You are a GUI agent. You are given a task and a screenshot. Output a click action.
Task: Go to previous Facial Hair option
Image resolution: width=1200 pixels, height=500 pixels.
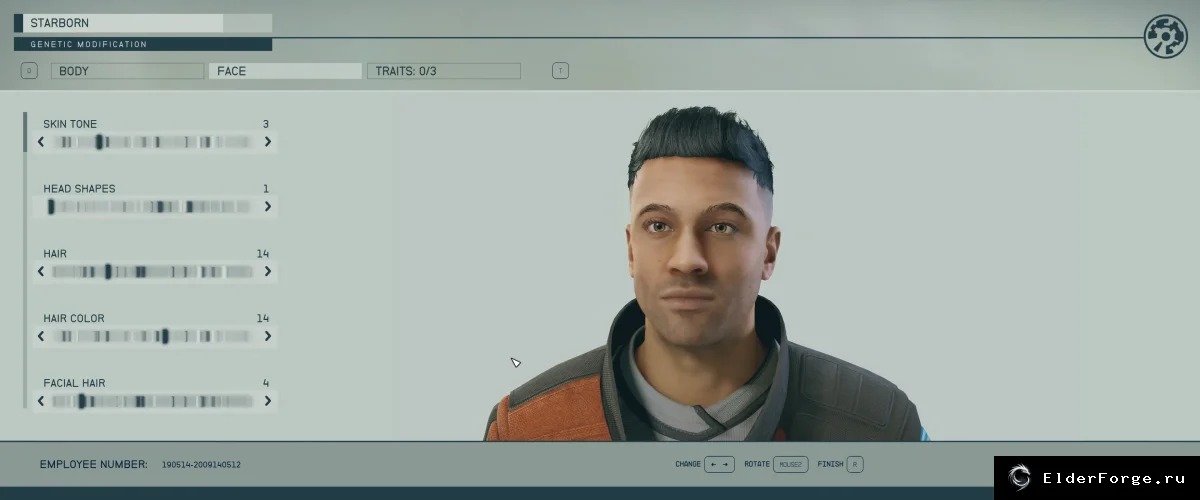41,401
